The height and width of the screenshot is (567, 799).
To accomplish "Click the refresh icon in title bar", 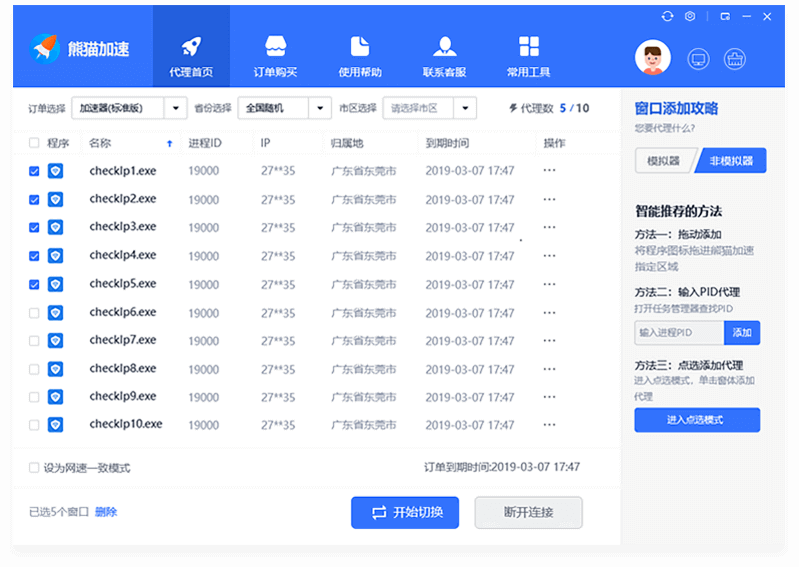I will click(x=667, y=17).
